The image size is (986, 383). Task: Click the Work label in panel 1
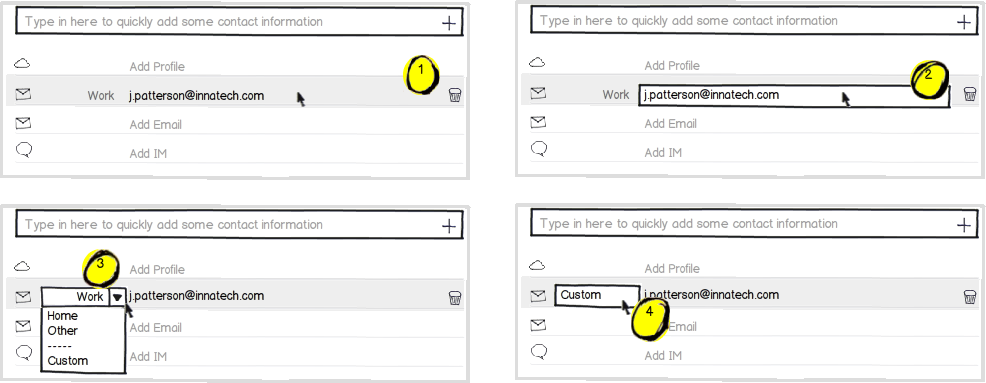[101, 96]
